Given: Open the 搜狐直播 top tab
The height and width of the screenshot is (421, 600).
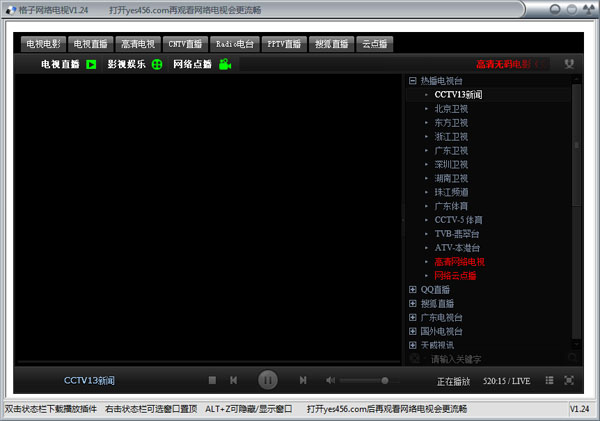Looking at the screenshot, I should pos(331,44).
